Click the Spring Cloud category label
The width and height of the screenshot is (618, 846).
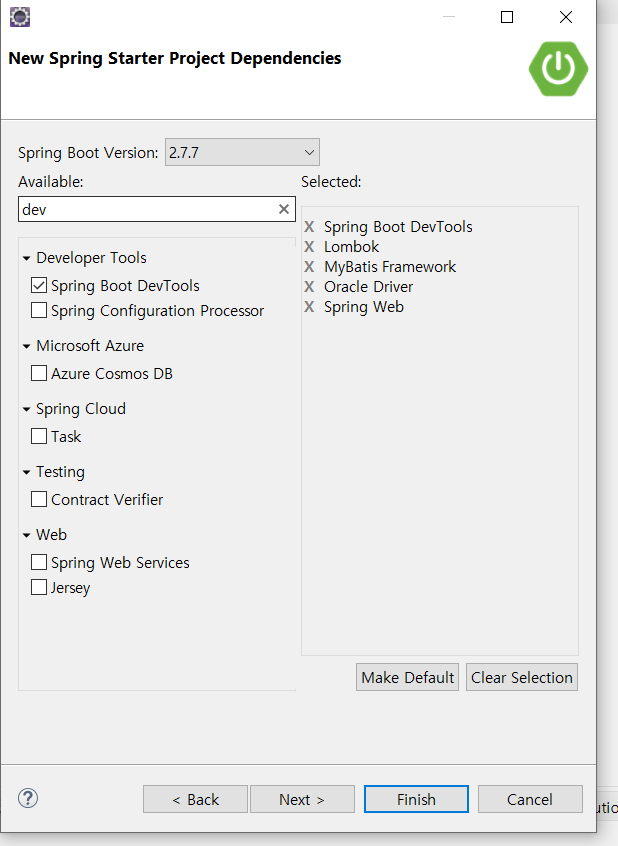80,409
